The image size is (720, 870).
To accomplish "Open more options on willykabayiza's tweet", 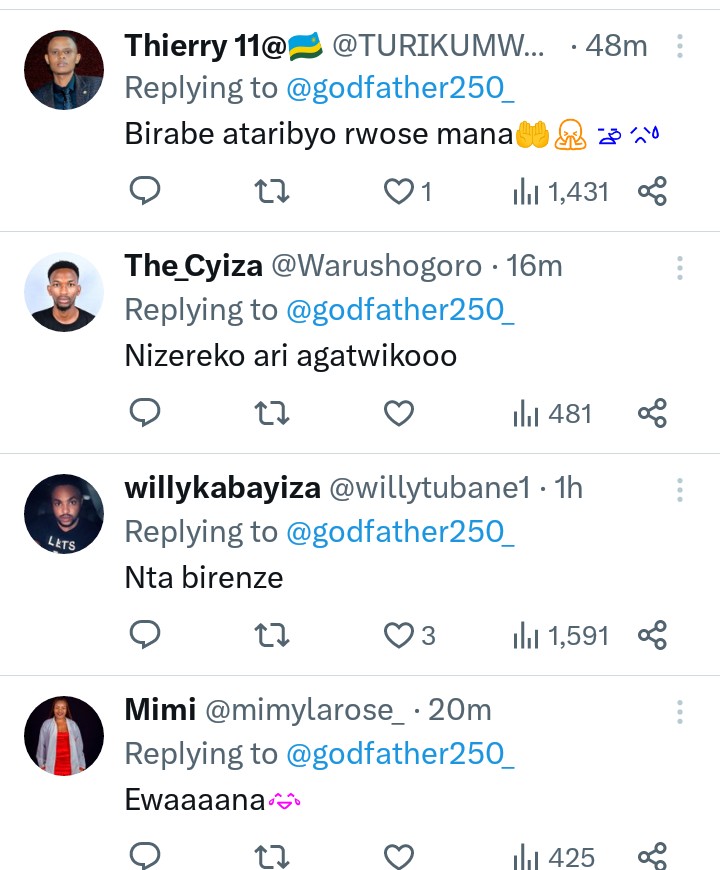I will click(680, 489).
